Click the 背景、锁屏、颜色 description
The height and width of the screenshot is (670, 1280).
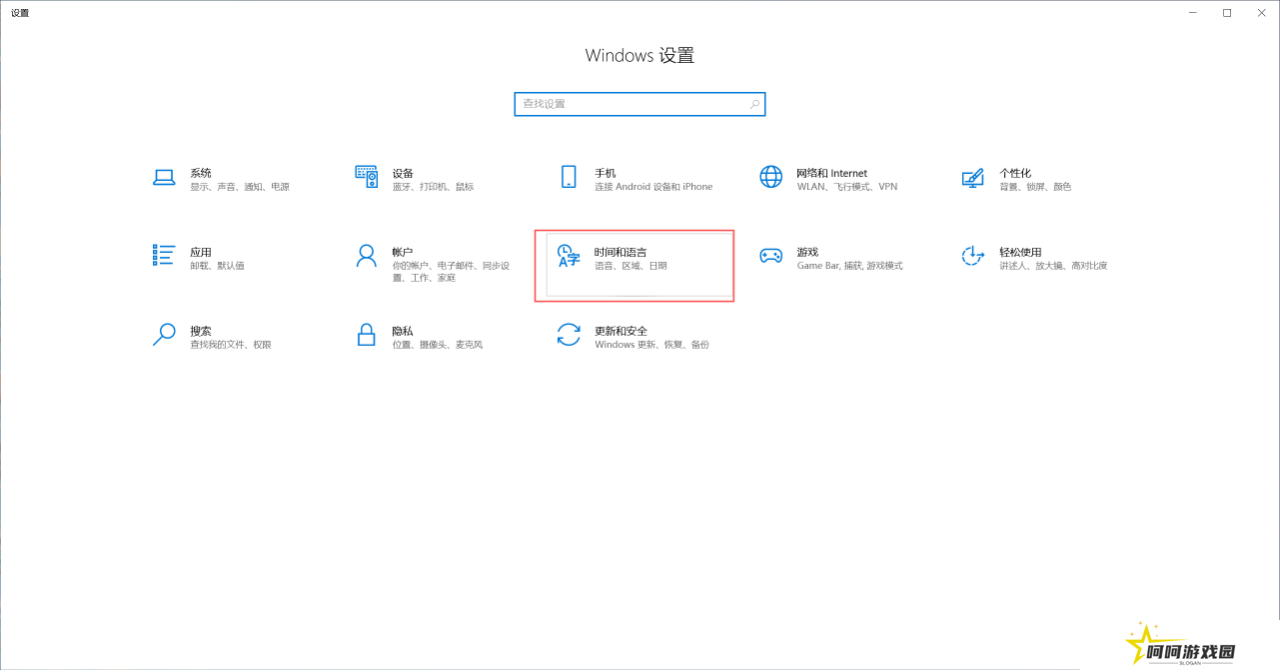[1035, 187]
